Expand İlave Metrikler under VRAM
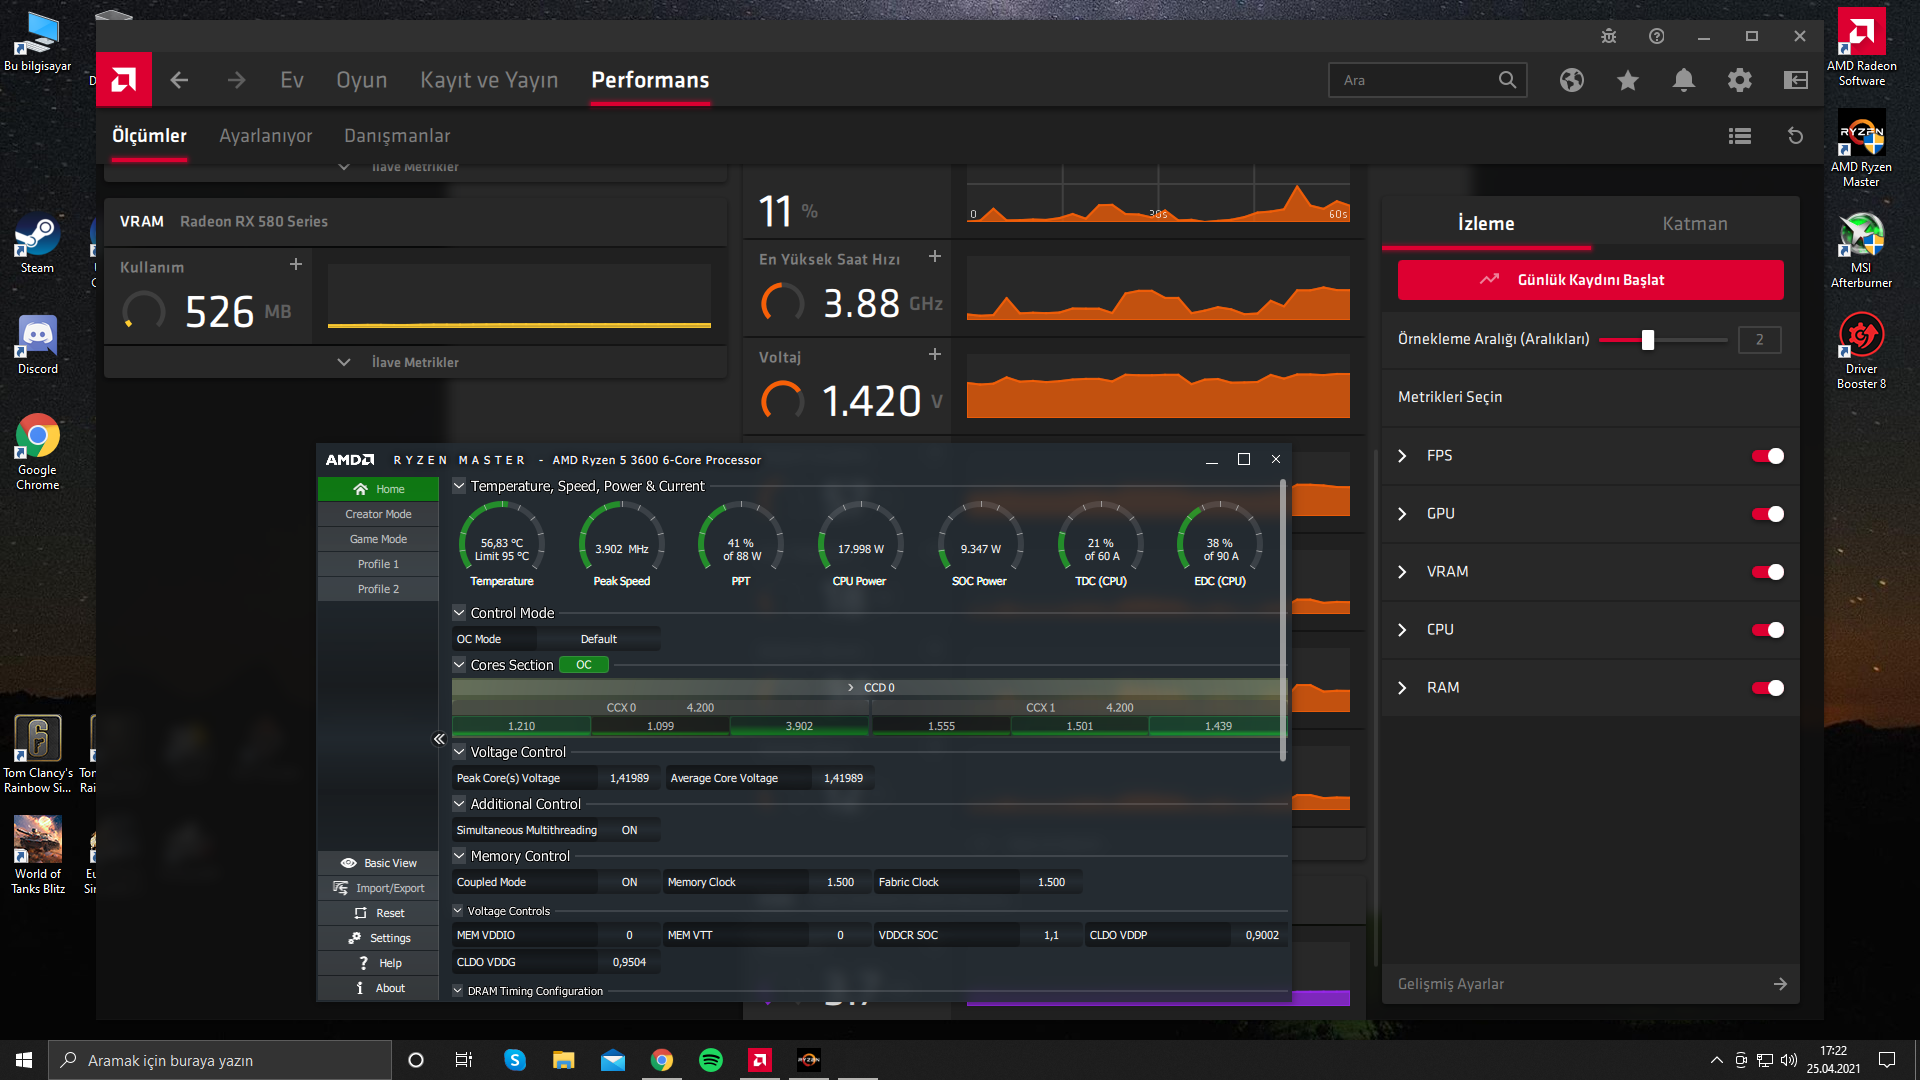Screen dimensions: 1920x1080 [x=415, y=362]
